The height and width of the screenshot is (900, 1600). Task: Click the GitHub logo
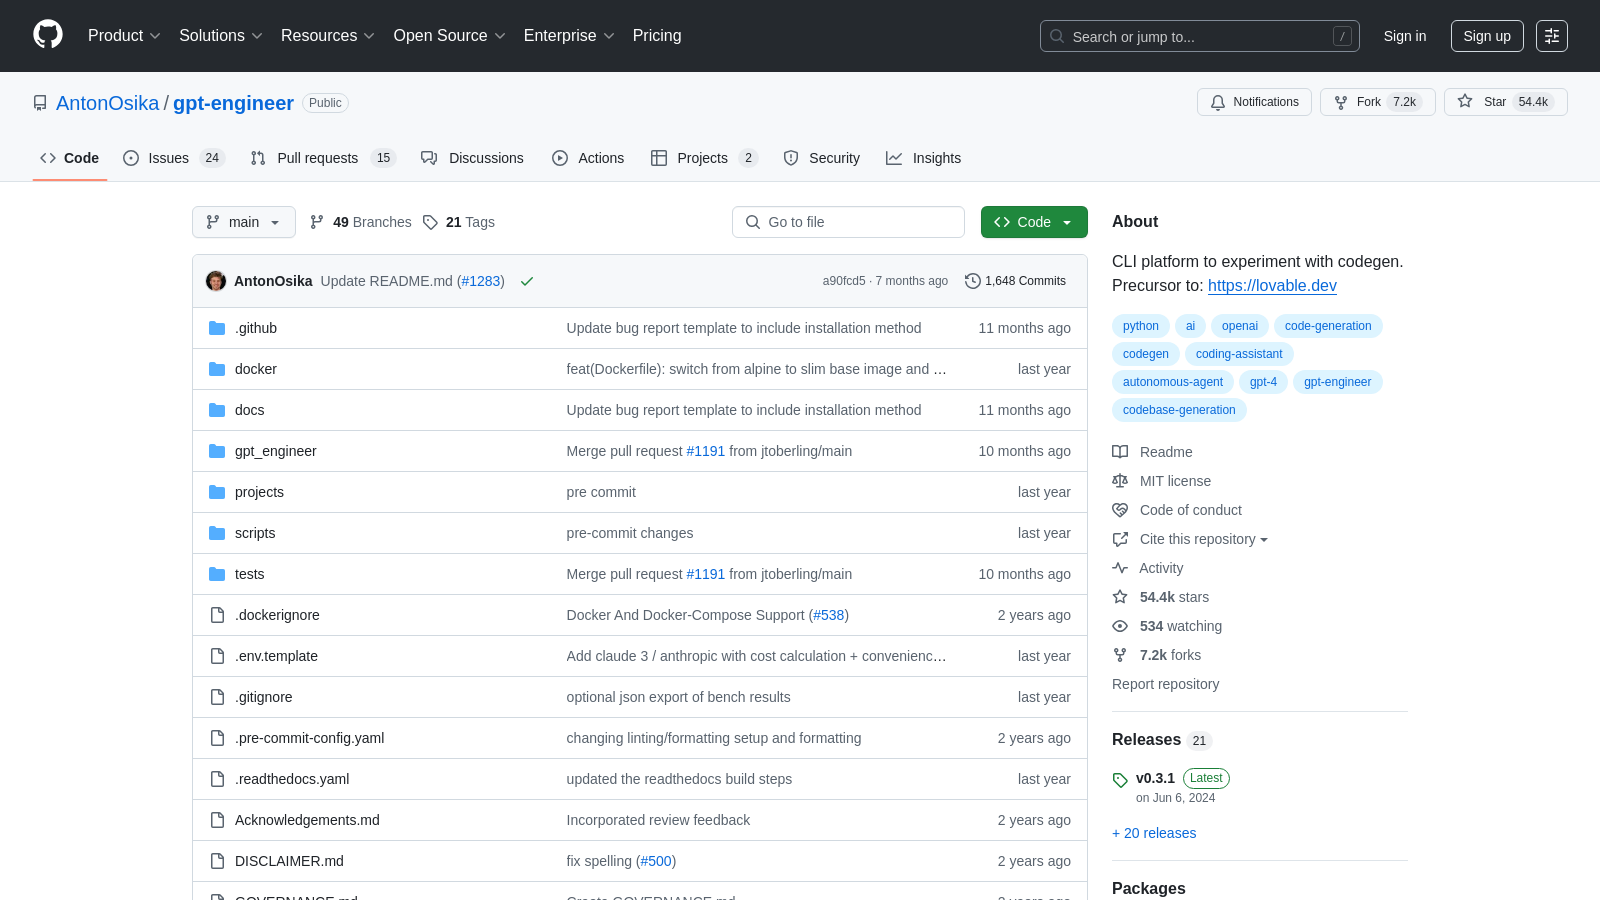pyautogui.click(x=48, y=36)
